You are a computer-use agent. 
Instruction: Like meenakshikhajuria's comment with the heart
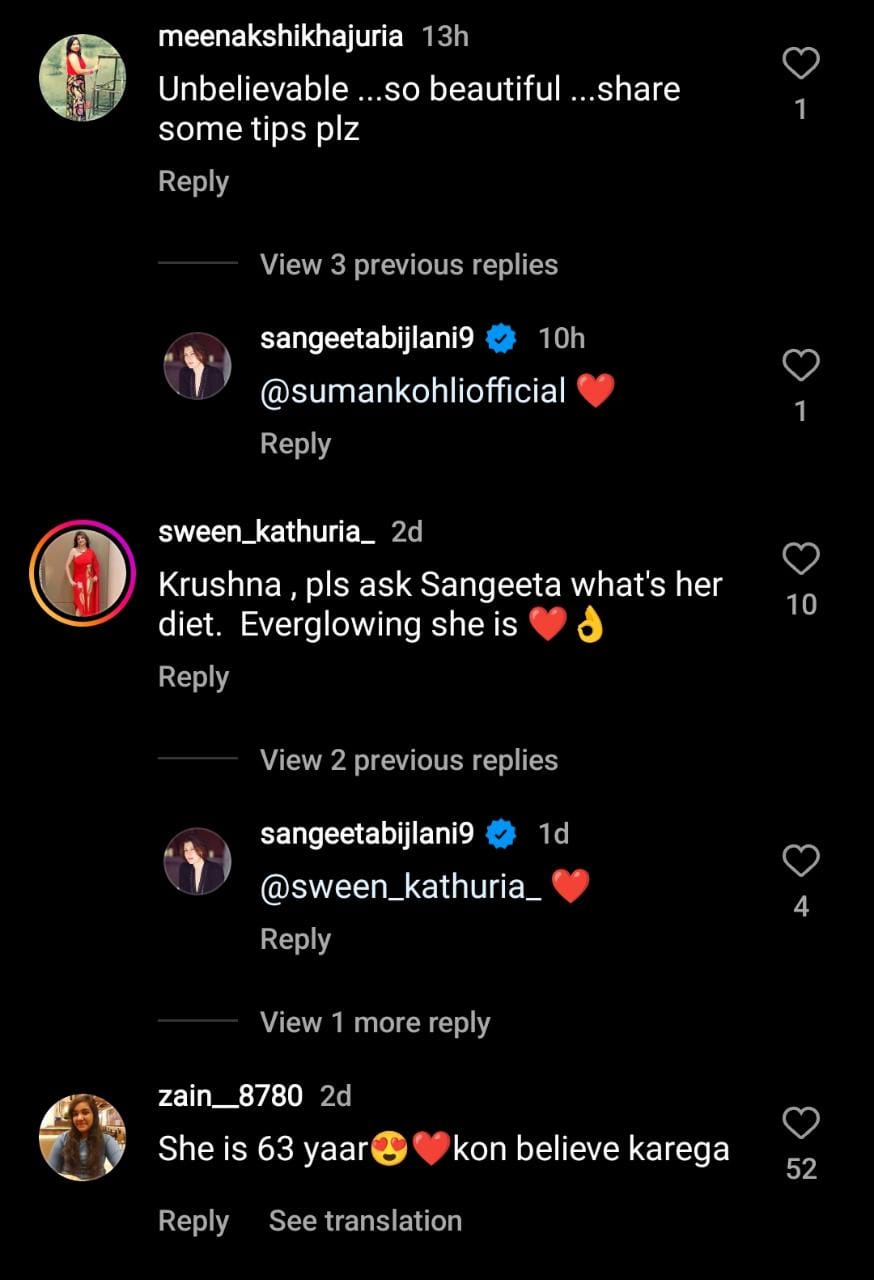800,65
